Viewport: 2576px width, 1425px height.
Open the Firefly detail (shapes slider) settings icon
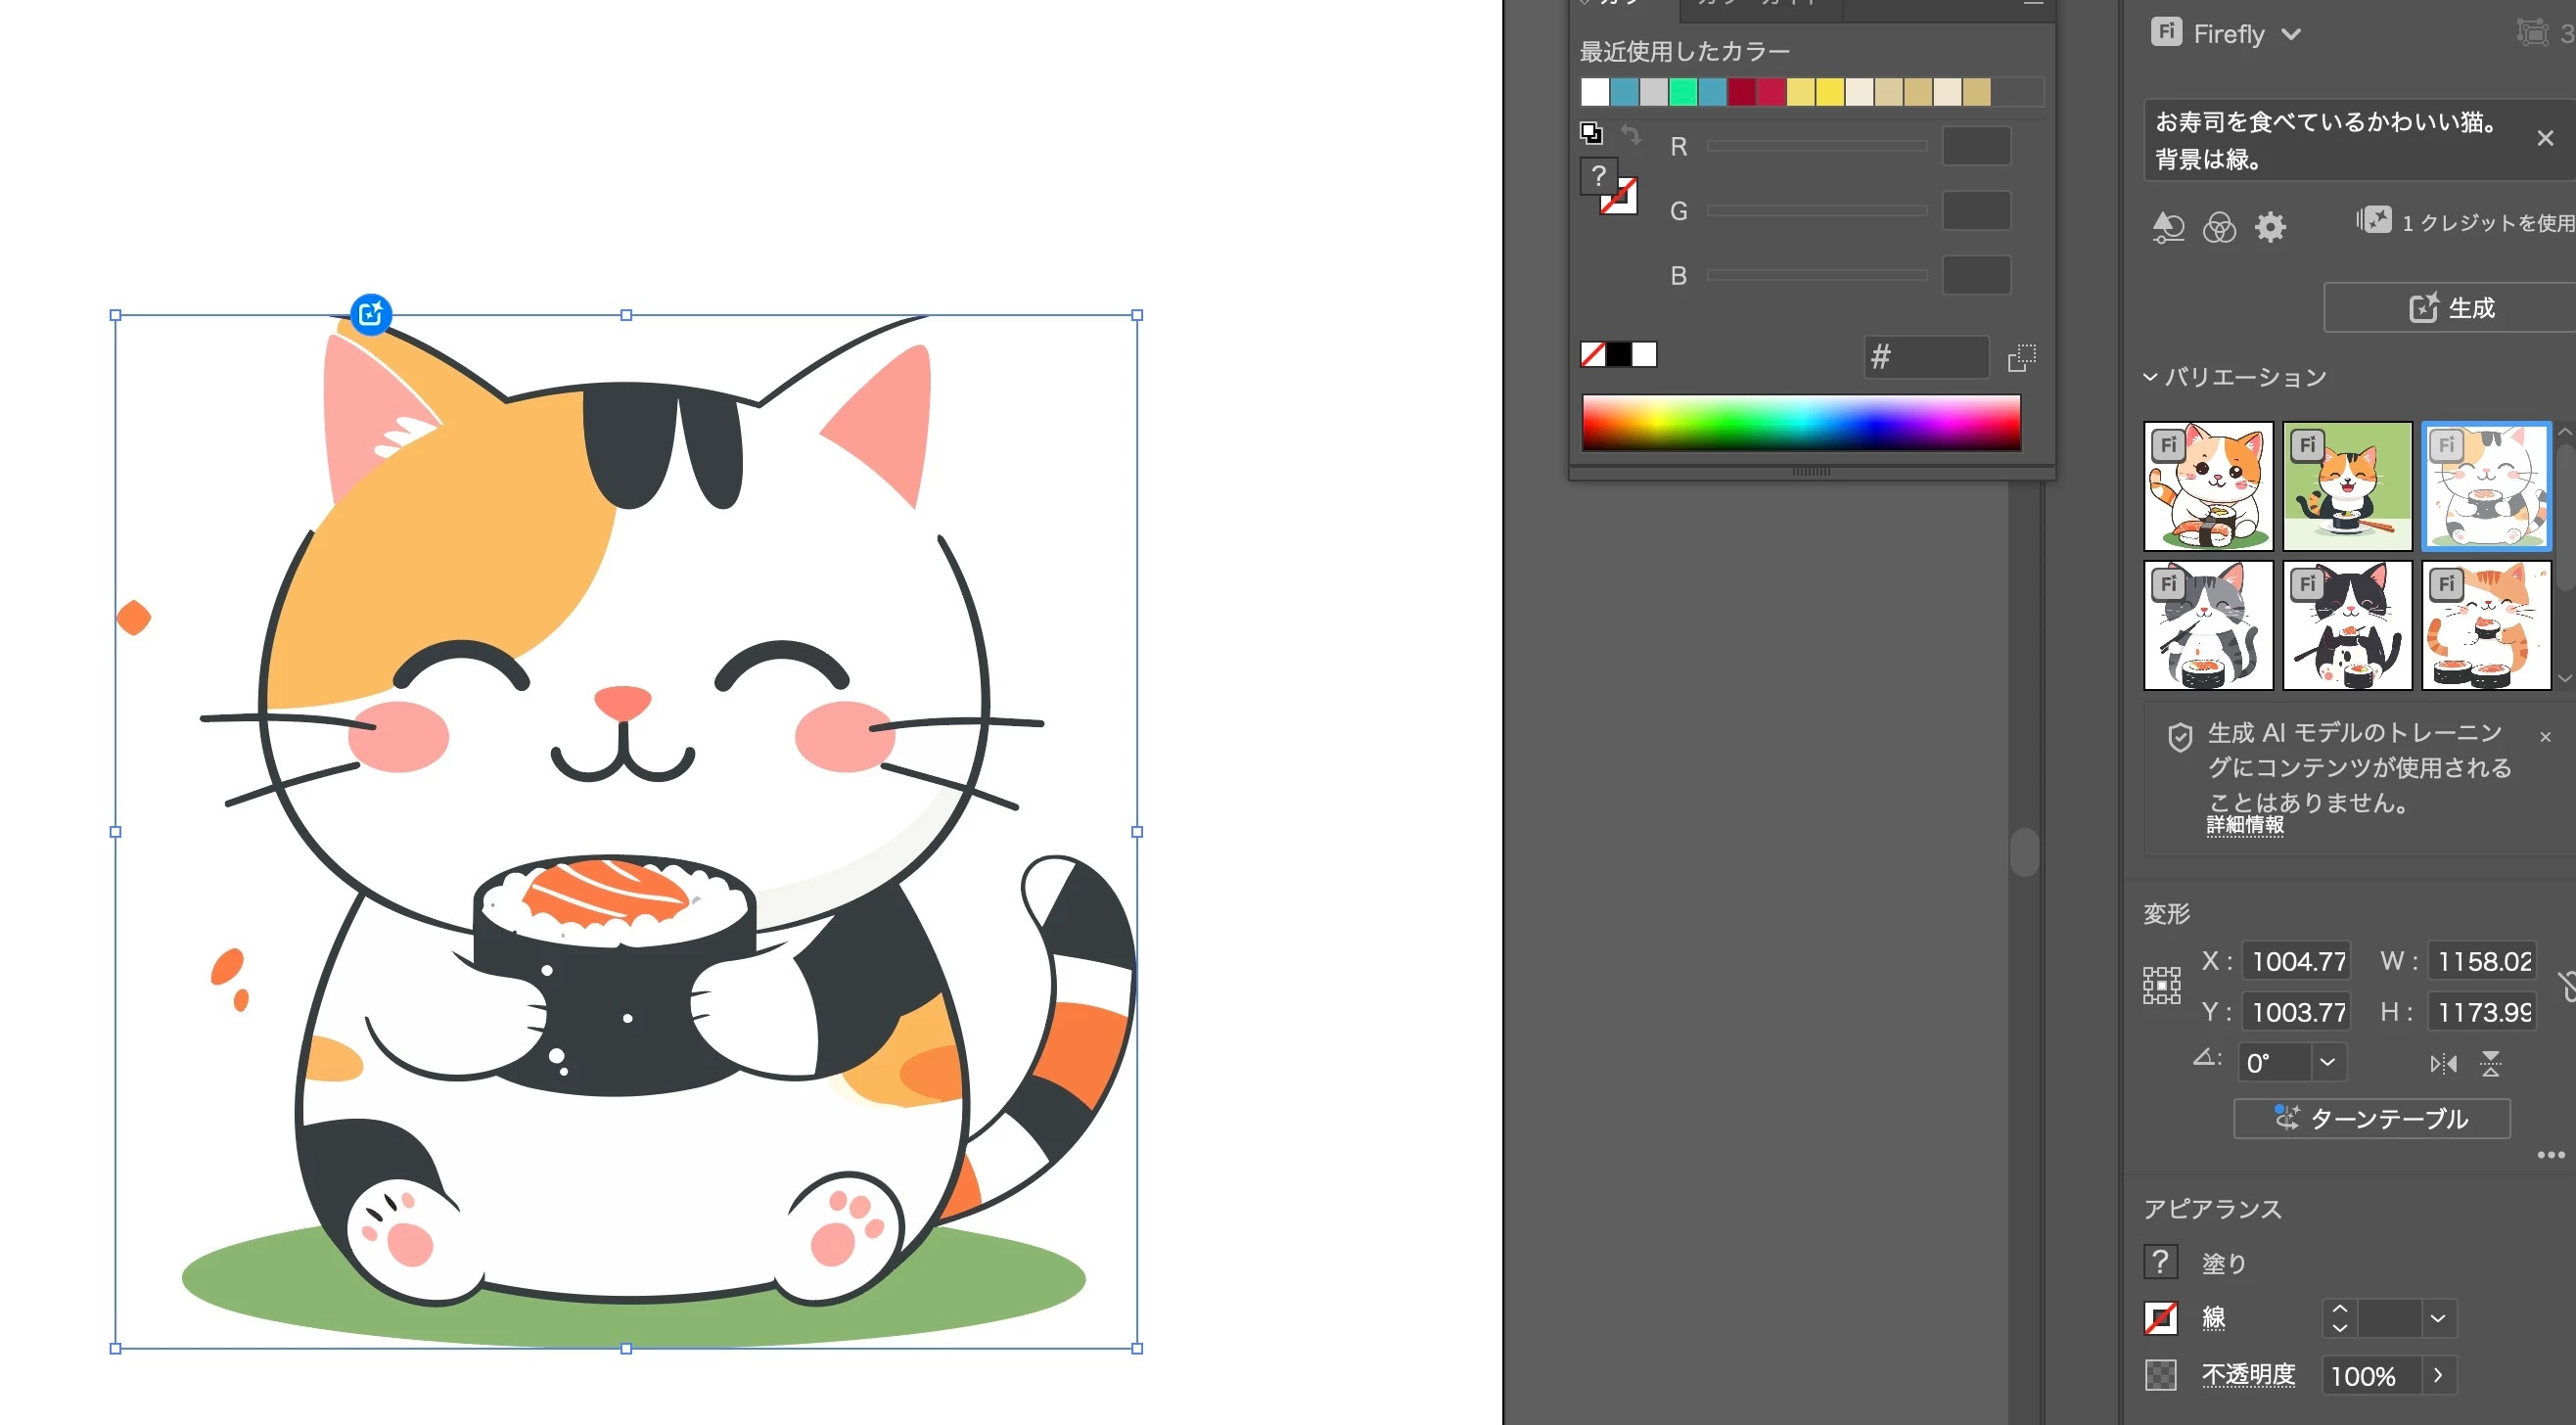tap(2167, 227)
